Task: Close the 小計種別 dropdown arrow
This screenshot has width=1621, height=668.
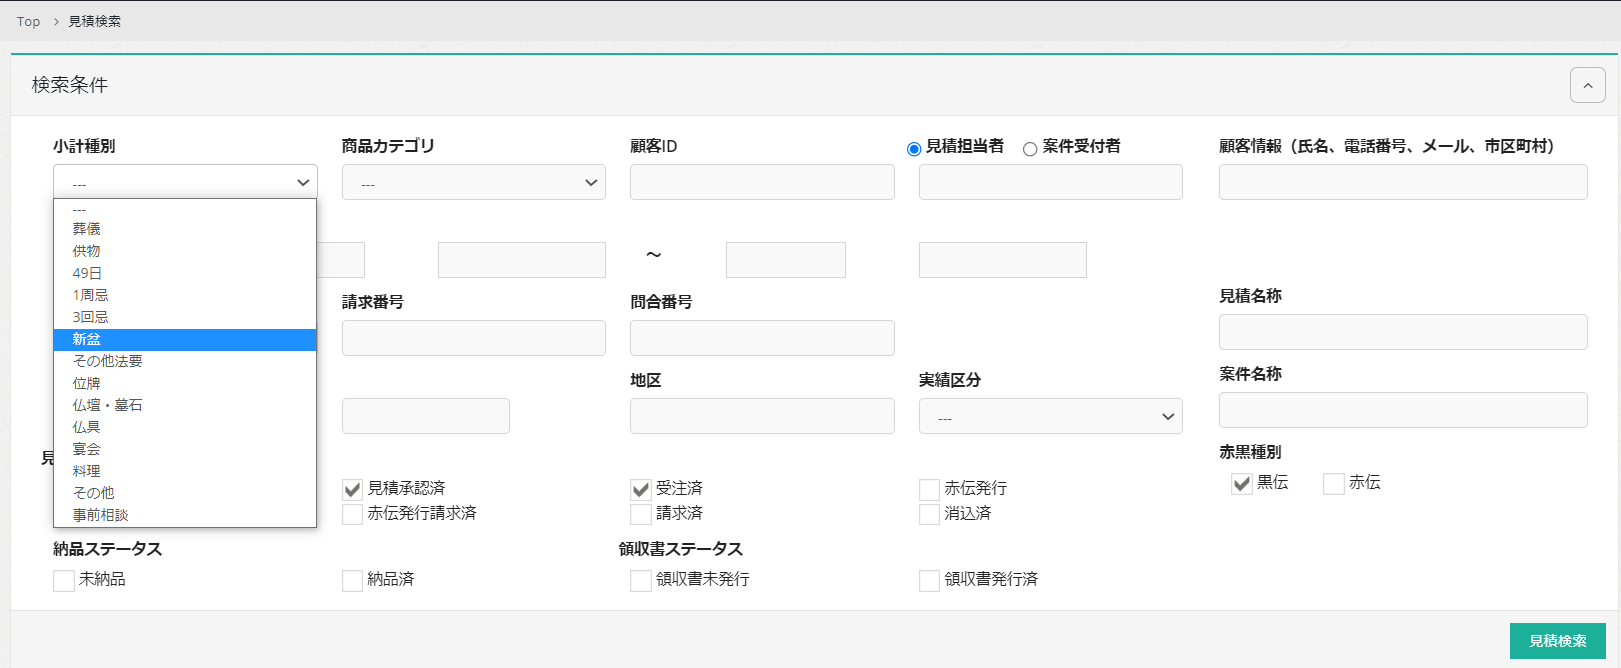Action: tap(302, 182)
